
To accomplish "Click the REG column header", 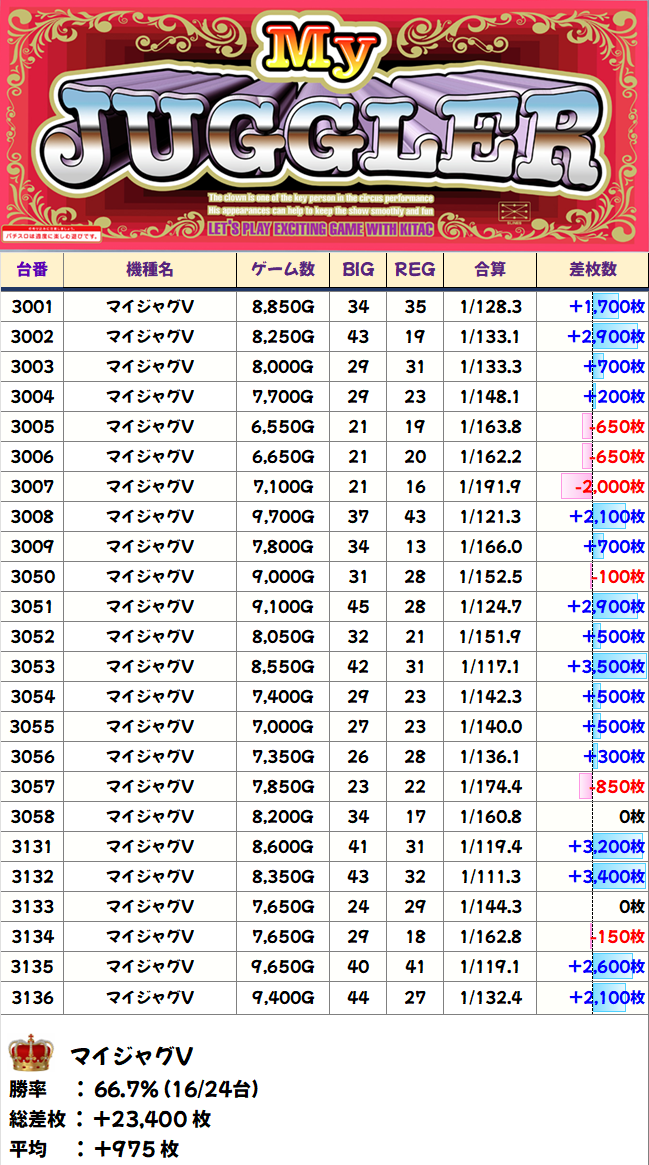I will [414, 269].
